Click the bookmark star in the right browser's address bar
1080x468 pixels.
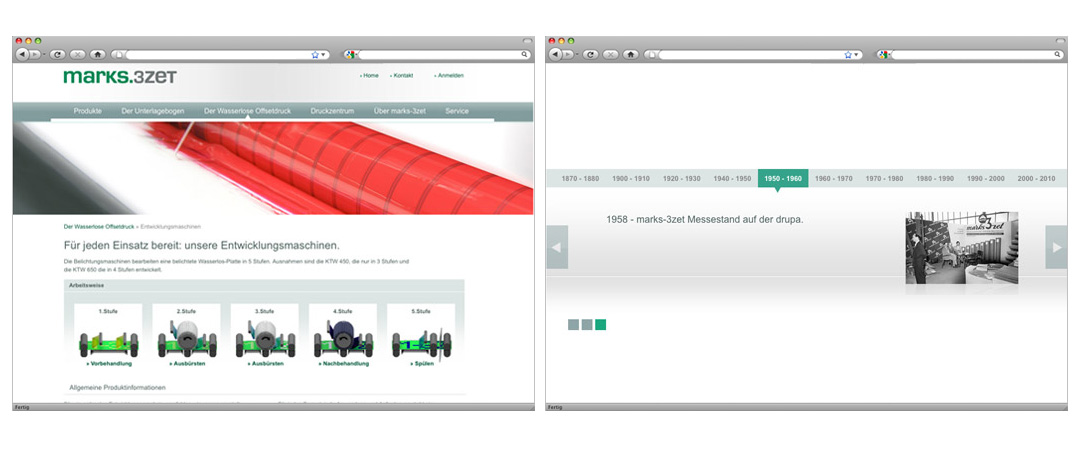click(848, 54)
